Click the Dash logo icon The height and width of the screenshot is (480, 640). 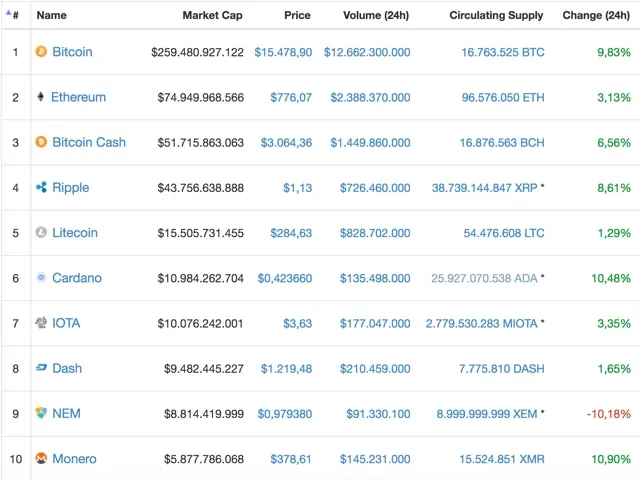(41, 368)
